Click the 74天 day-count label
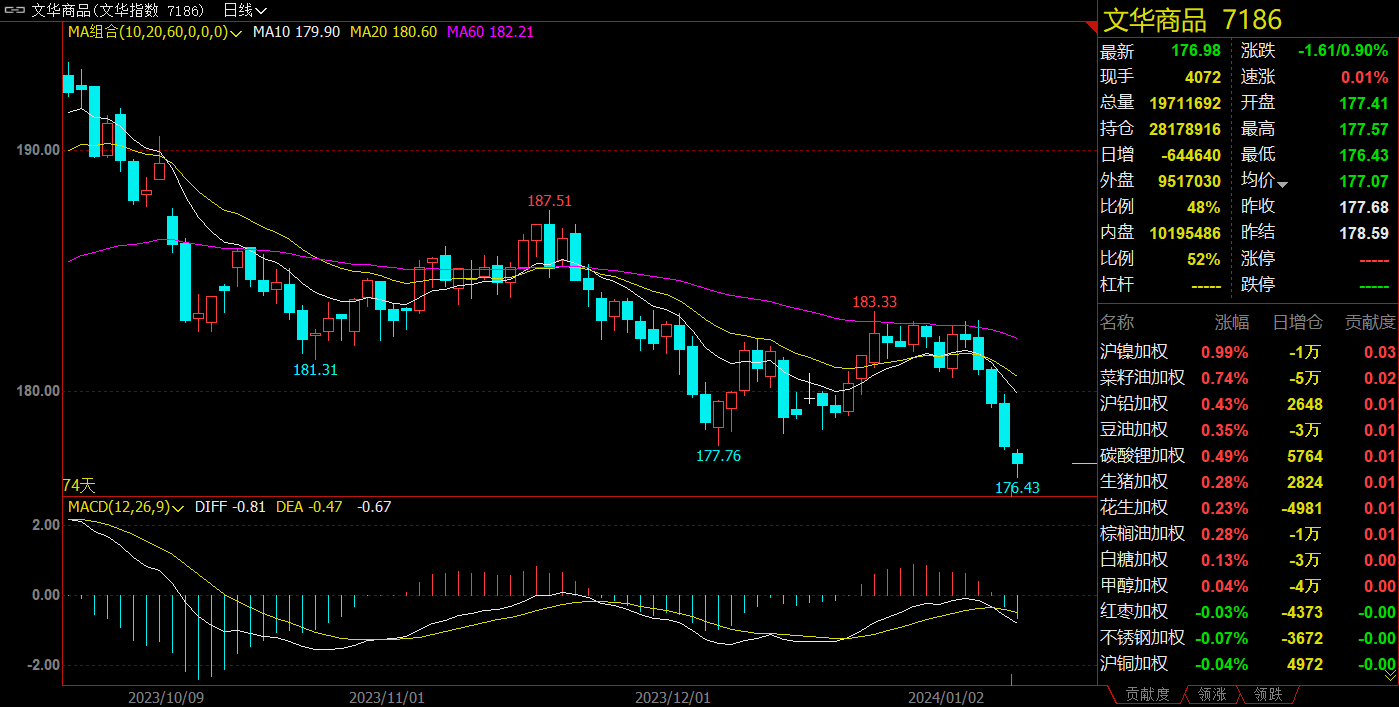 coord(79,485)
